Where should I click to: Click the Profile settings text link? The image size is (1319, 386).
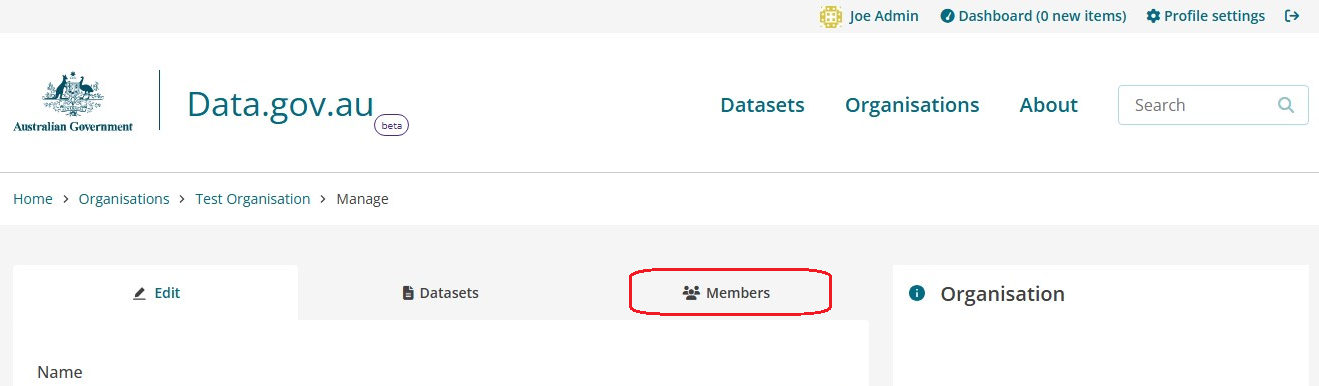tap(1214, 16)
